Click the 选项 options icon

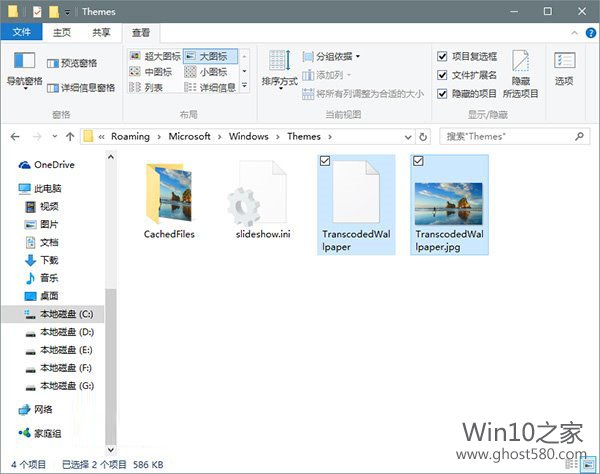tap(564, 66)
